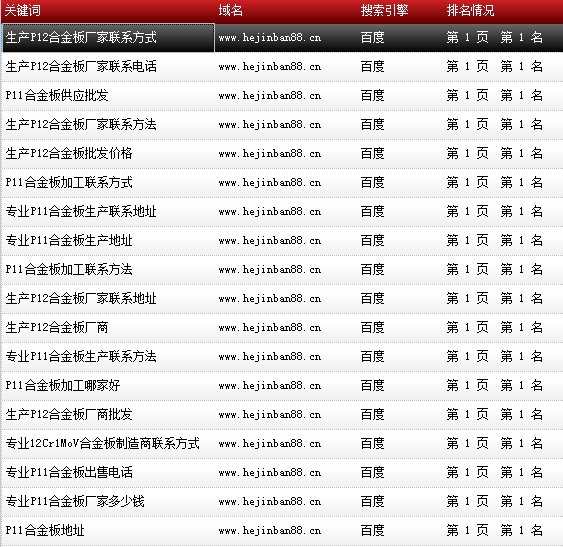Select keyword P11合金板加工联系方式
Image resolution: width=563 pixels, height=547 pixels.
(x=69, y=182)
